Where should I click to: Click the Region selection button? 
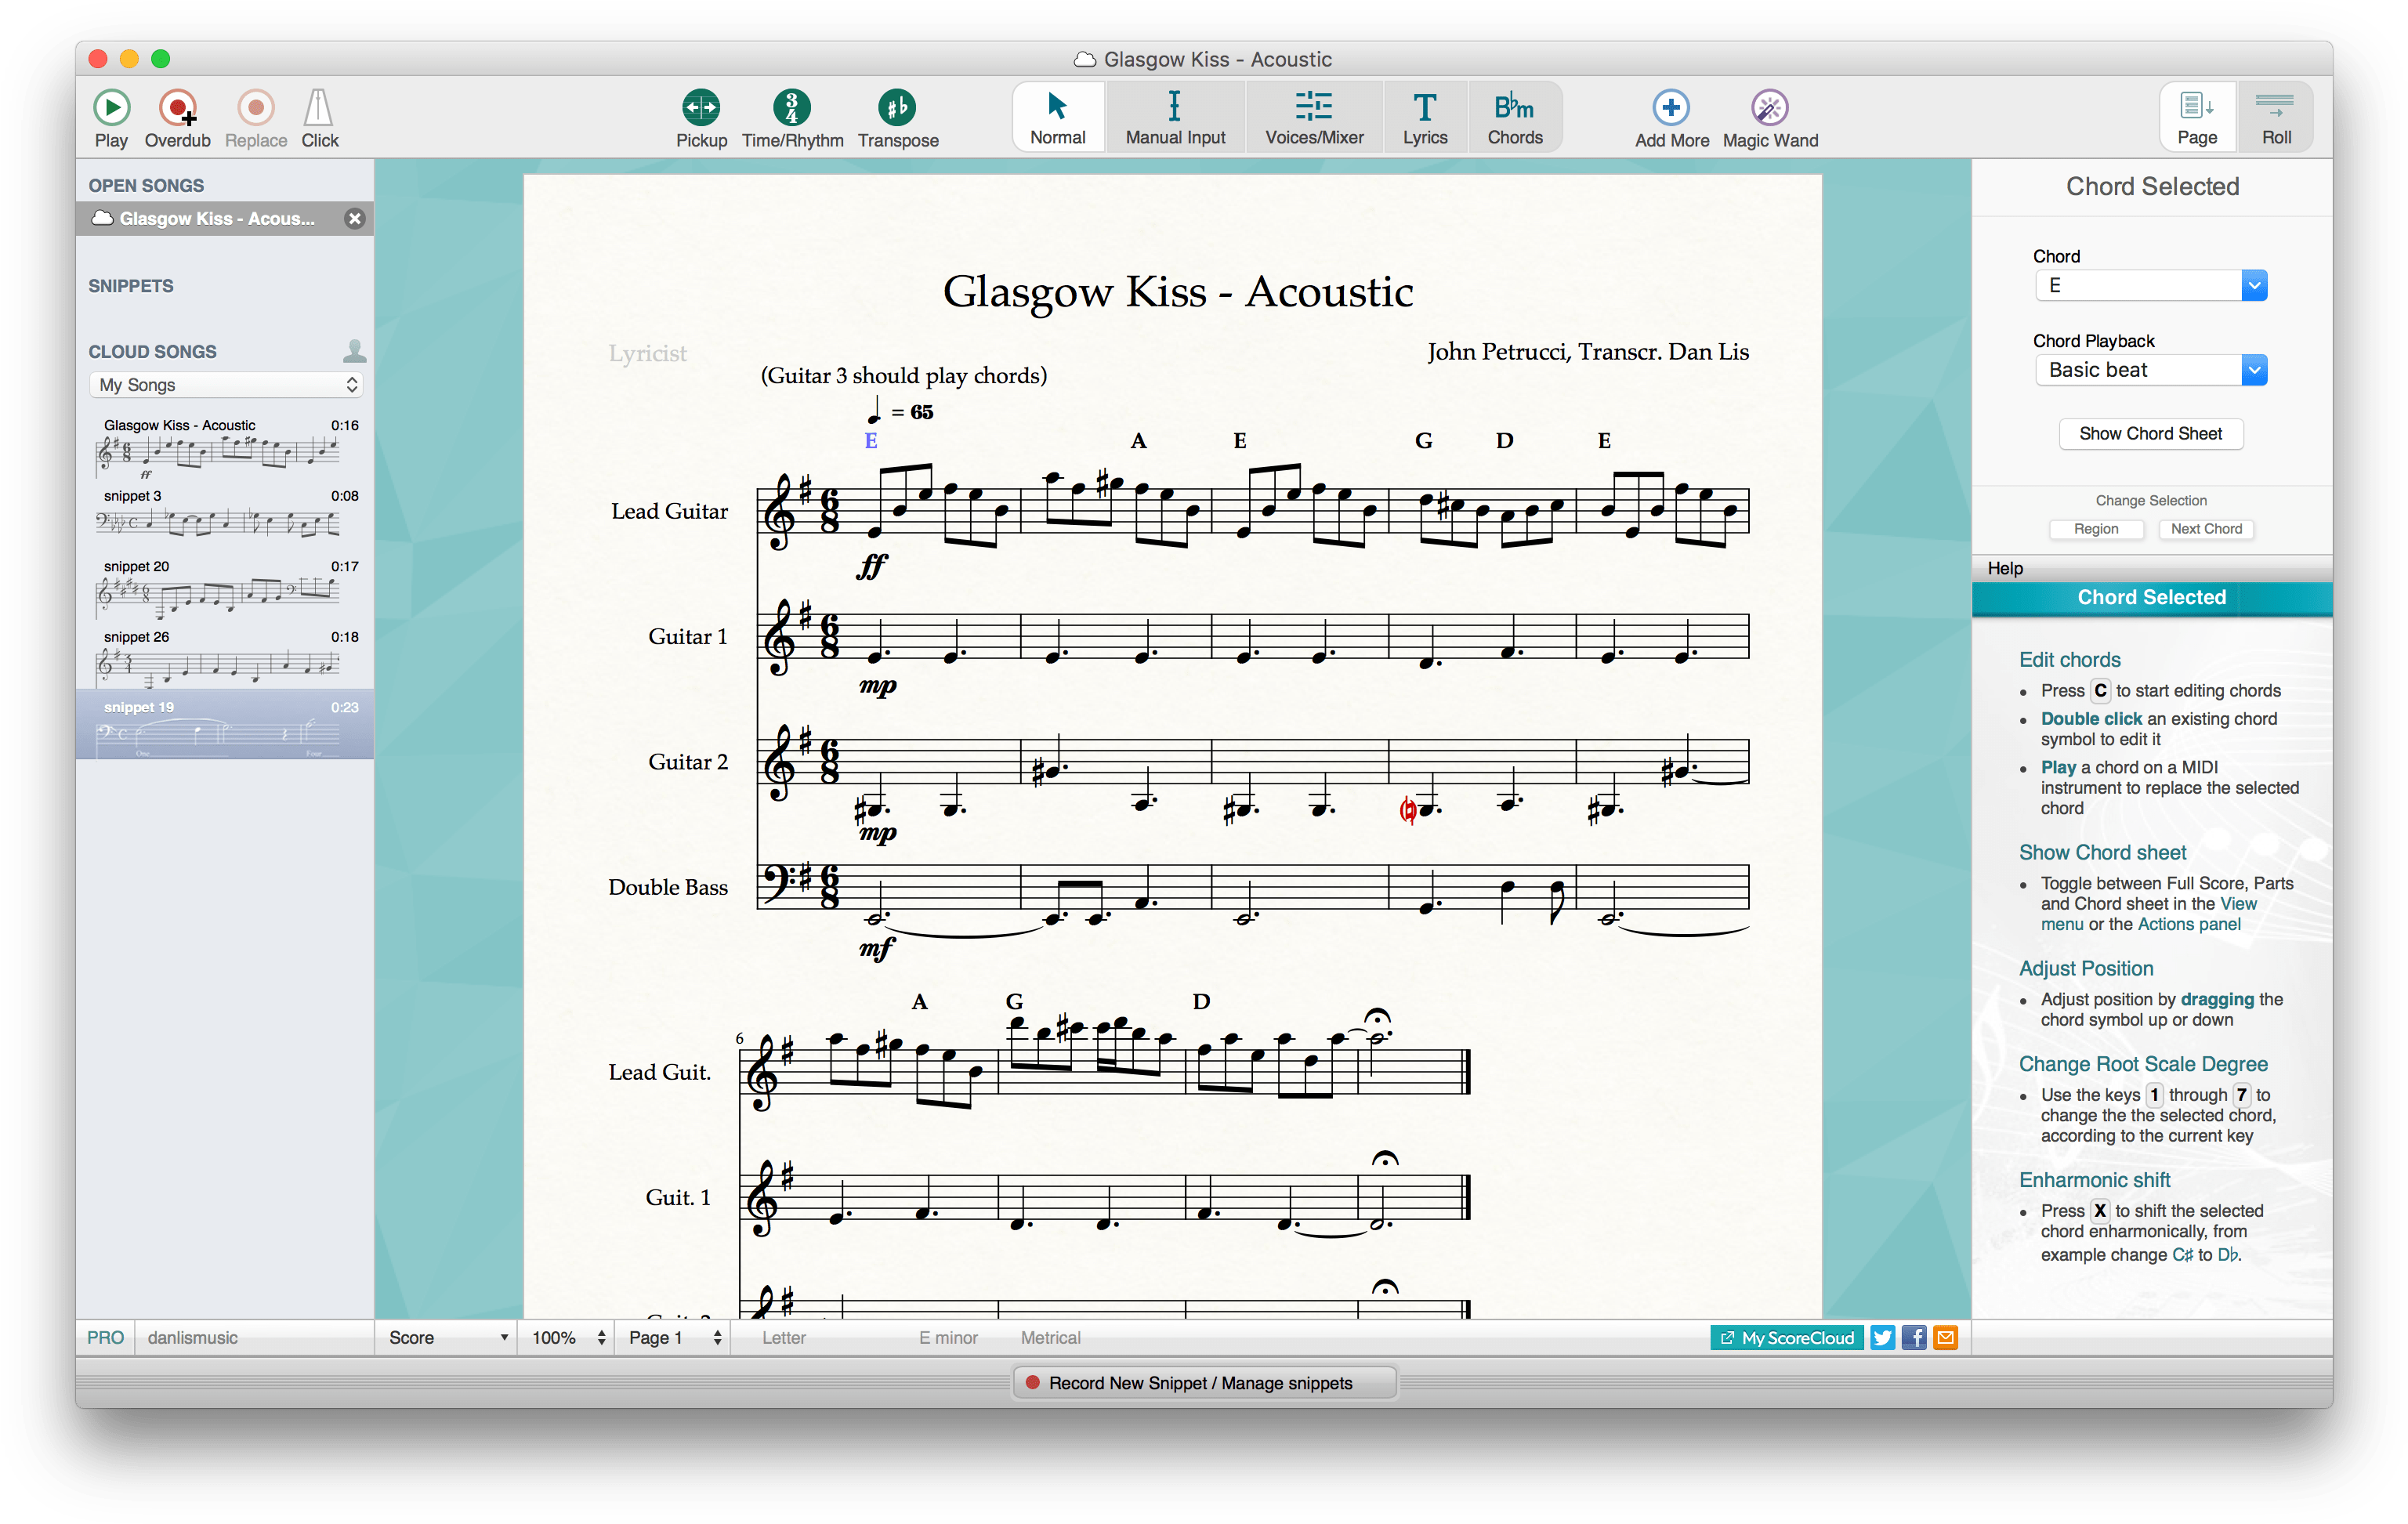2095,529
